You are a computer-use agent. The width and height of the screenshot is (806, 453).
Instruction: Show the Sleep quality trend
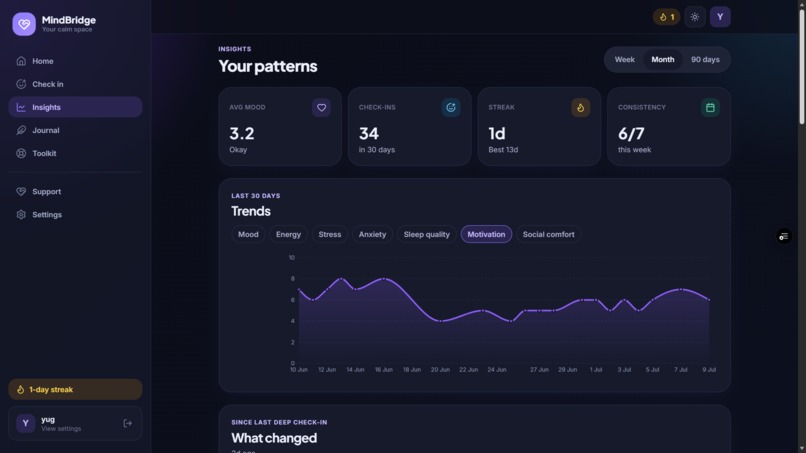click(427, 234)
